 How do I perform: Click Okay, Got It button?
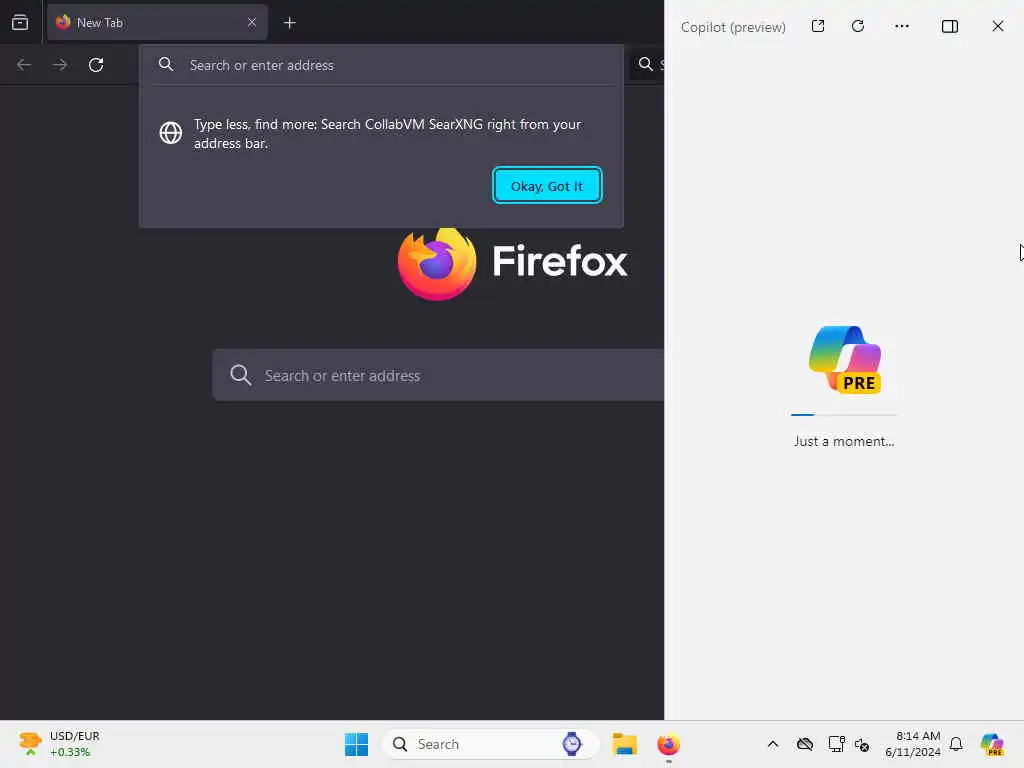point(547,186)
